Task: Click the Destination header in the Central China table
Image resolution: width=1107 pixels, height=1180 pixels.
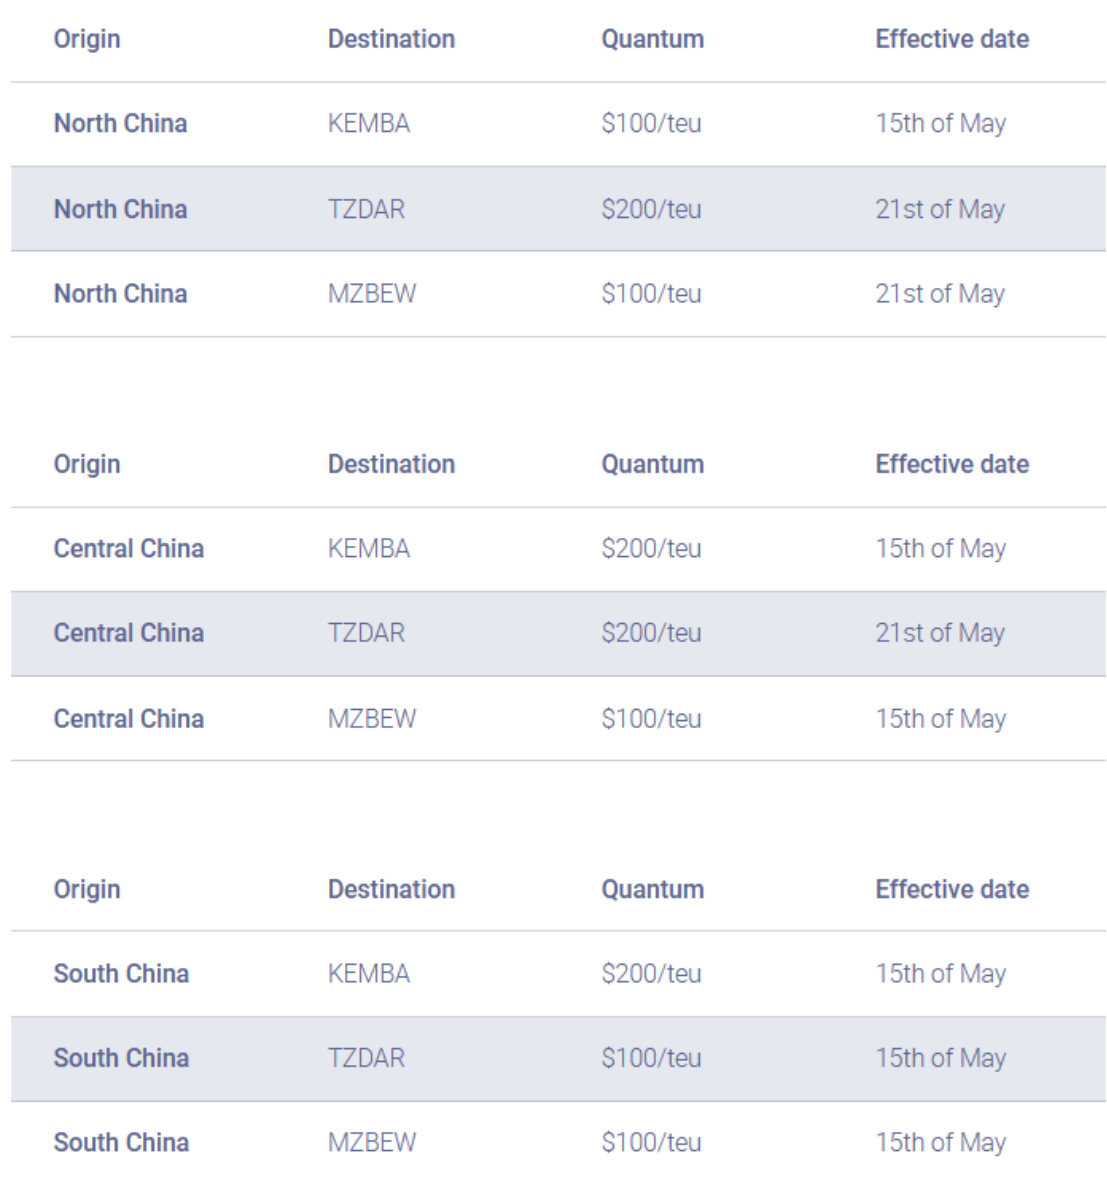Action: [x=391, y=464]
